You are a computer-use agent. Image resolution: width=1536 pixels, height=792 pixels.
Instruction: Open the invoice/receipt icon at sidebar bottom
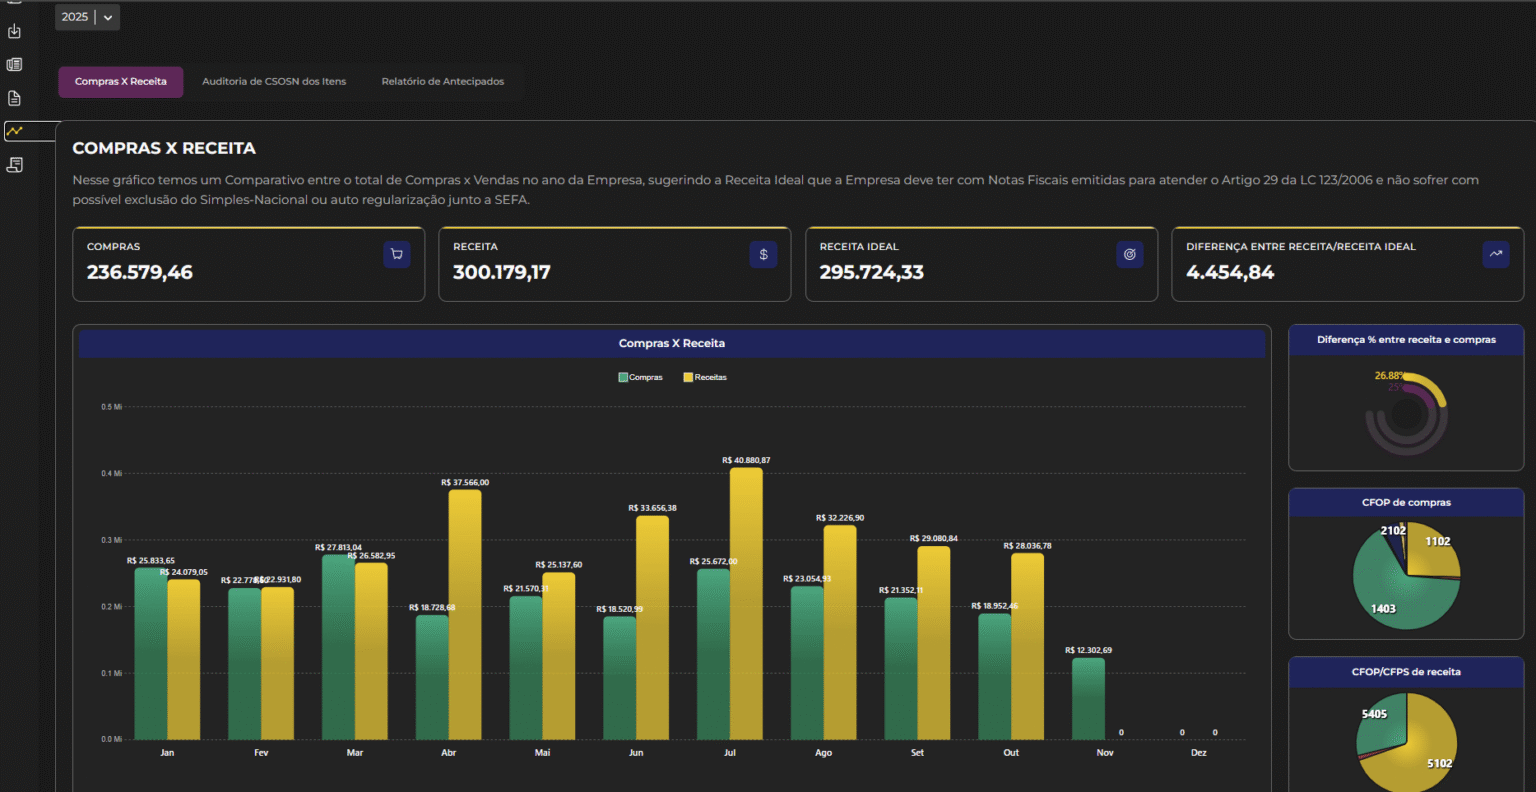pyautogui.click(x=14, y=164)
